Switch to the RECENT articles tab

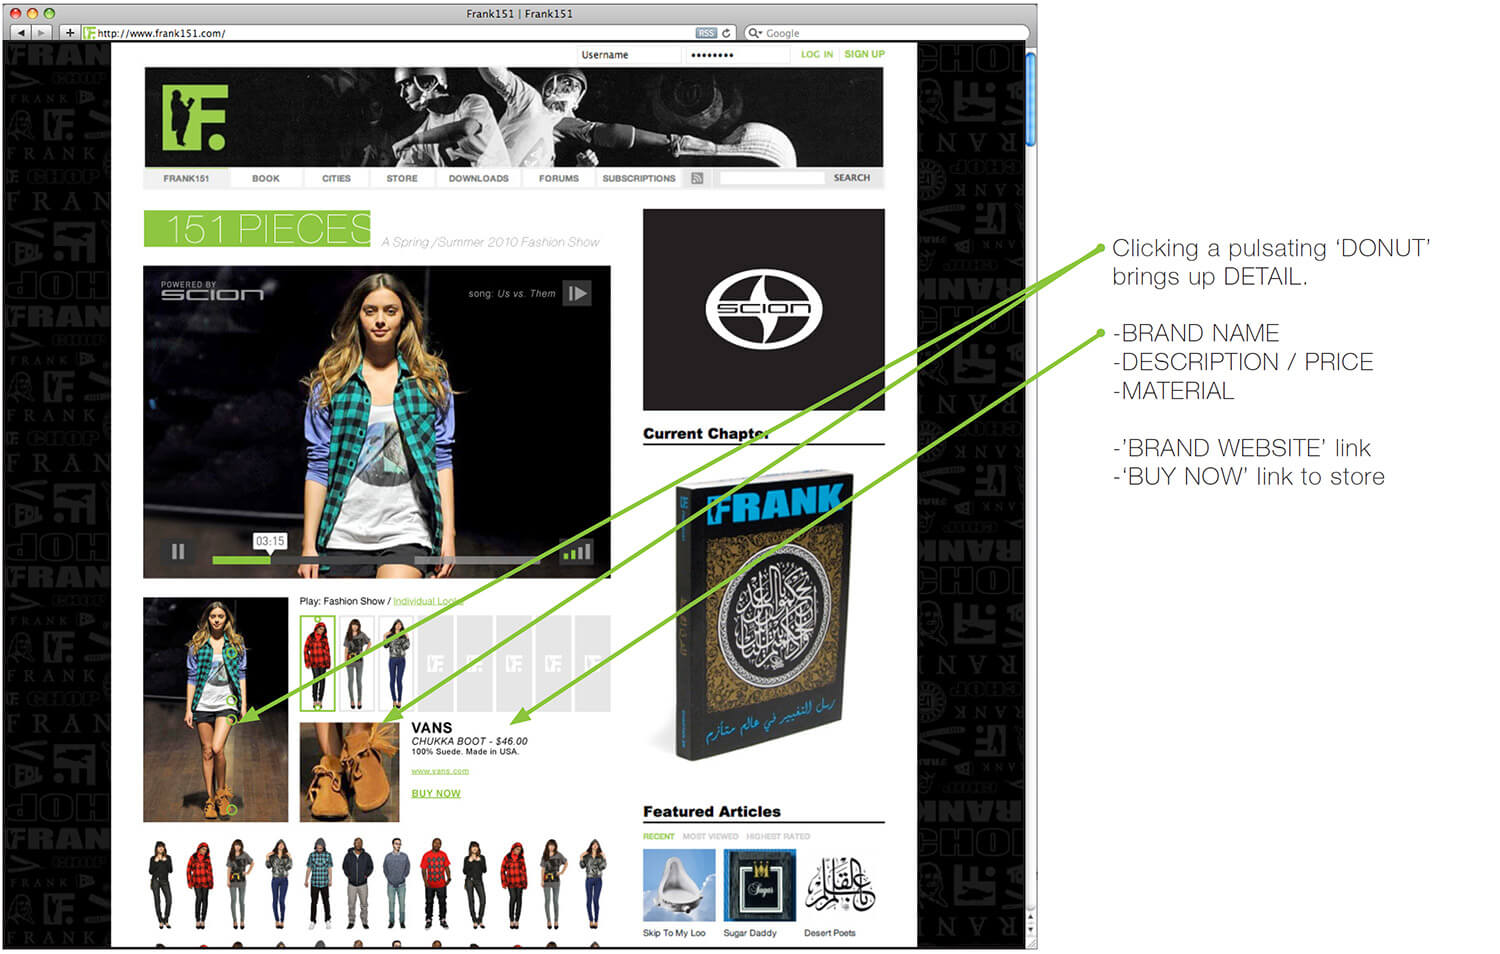coord(659,836)
